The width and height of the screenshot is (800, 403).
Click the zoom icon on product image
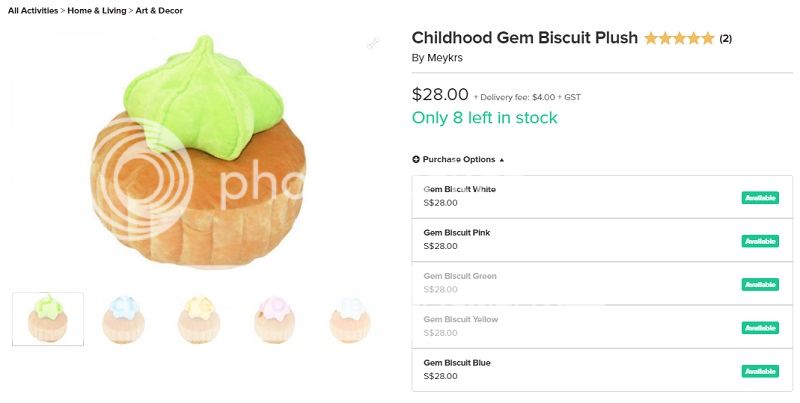coord(373,43)
